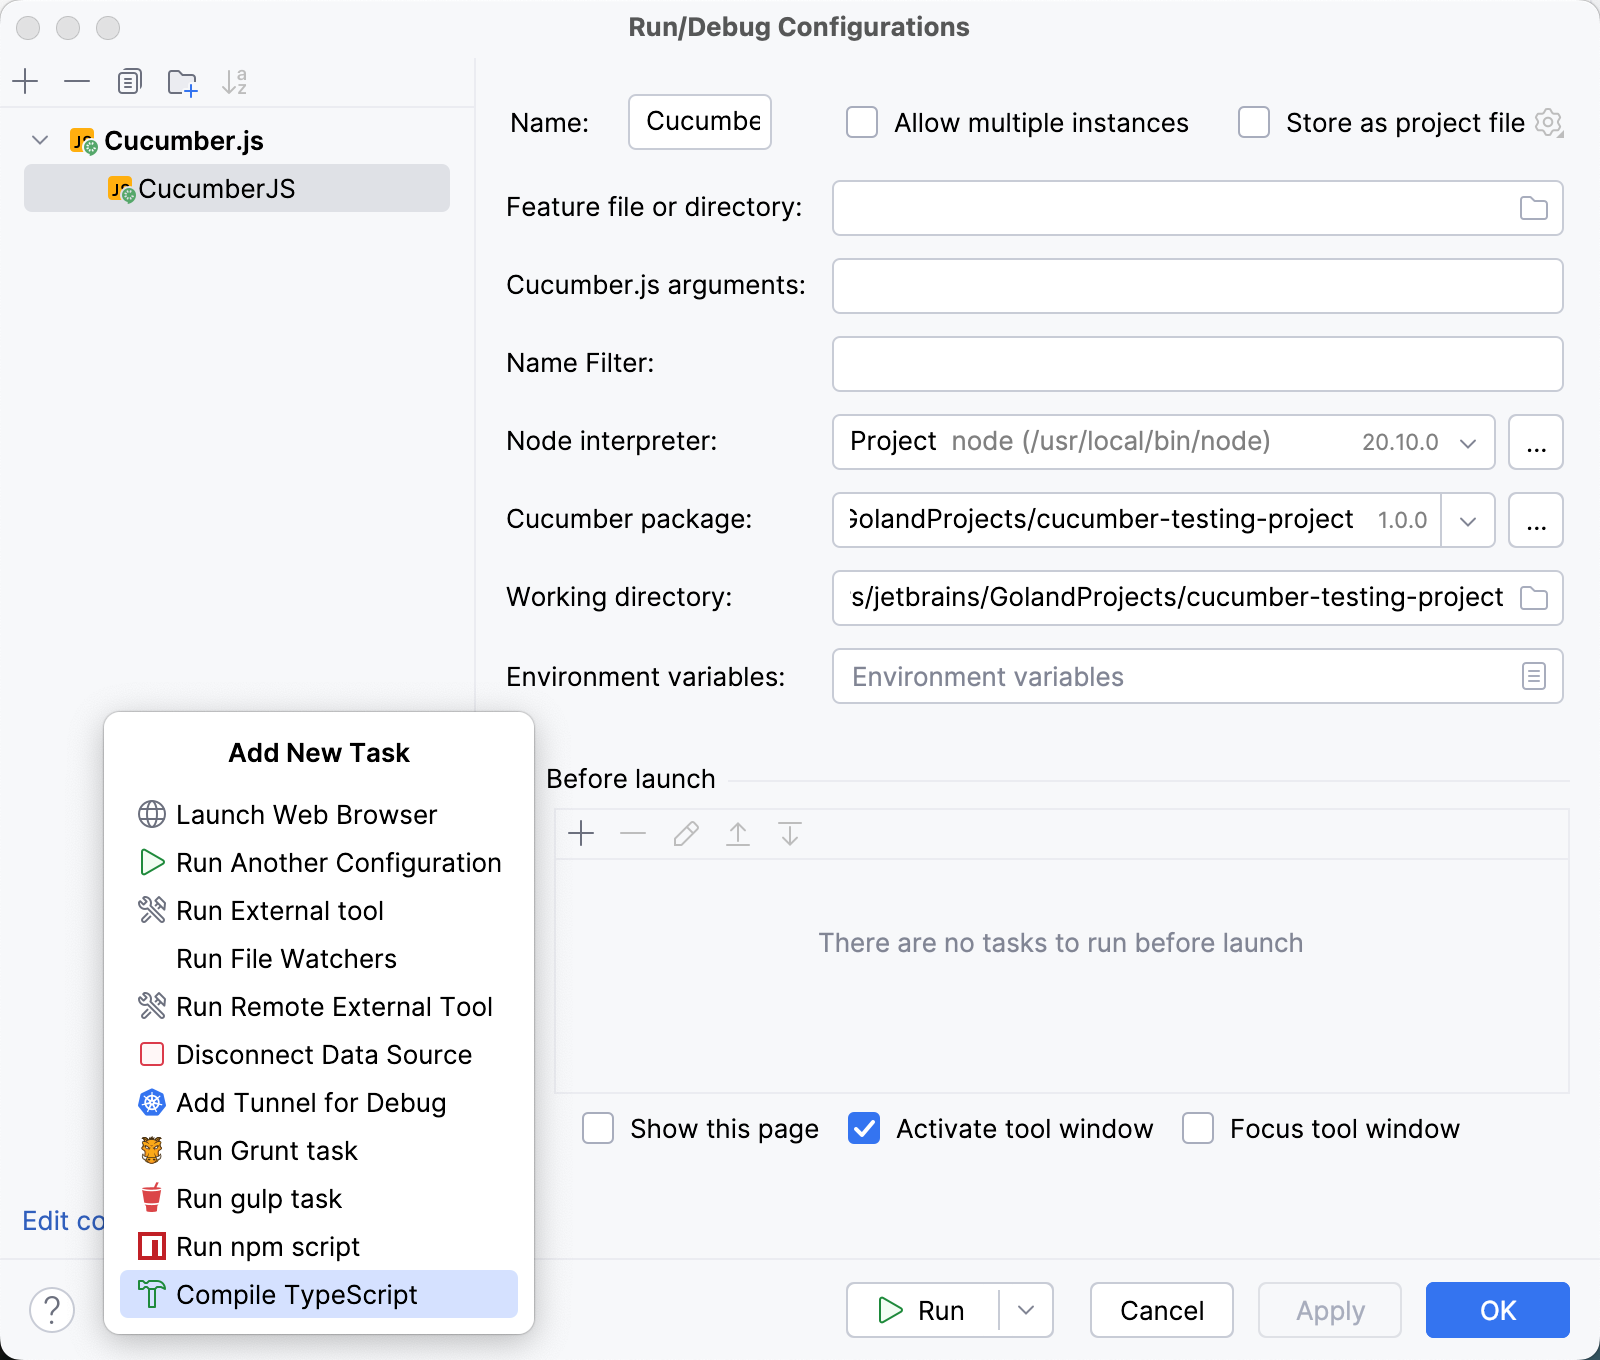Apply the configuration changes
Screen dimensions: 1600x1360
click(1330, 1310)
